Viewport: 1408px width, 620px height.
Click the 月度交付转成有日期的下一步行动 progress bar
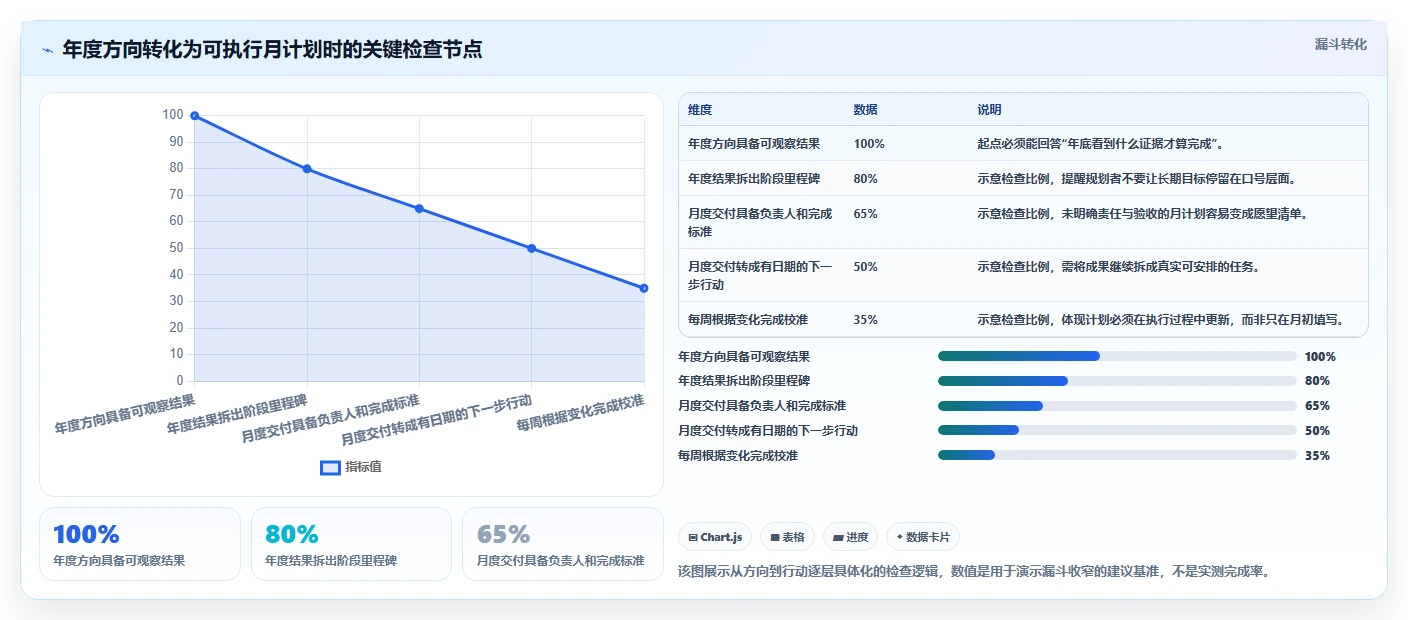point(1117,431)
